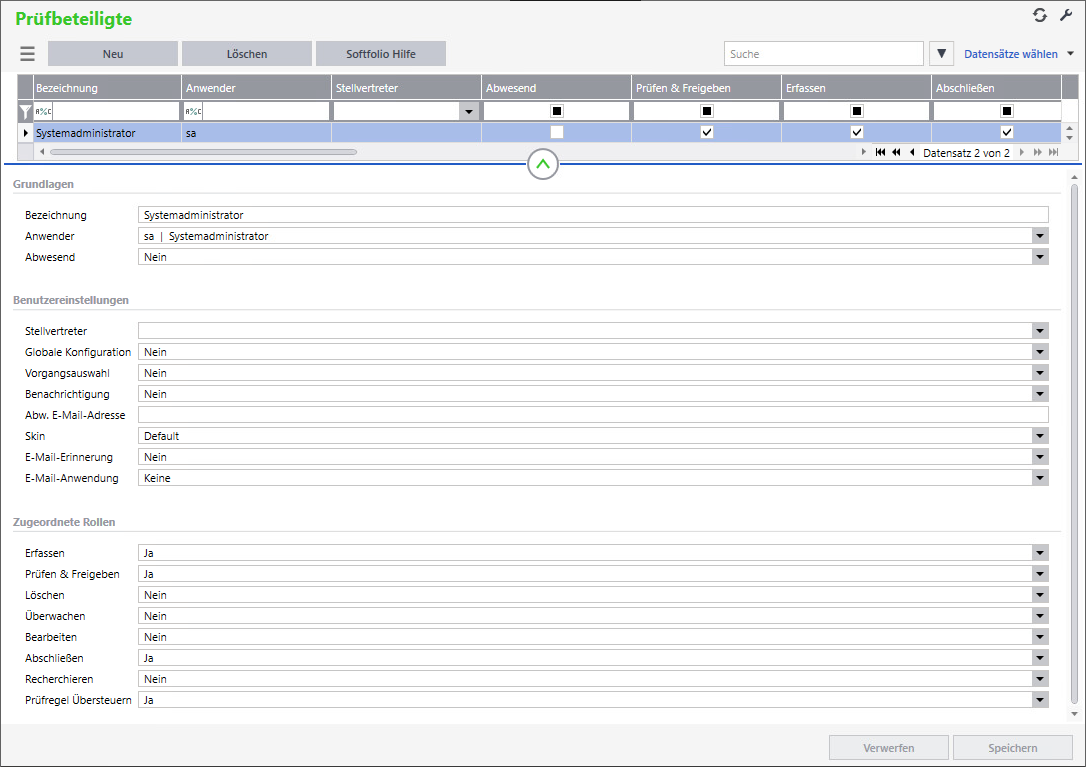Open the E-Mail-Anwendung dropdown
The image size is (1086, 767).
pyautogui.click(x=1040, y=478)
